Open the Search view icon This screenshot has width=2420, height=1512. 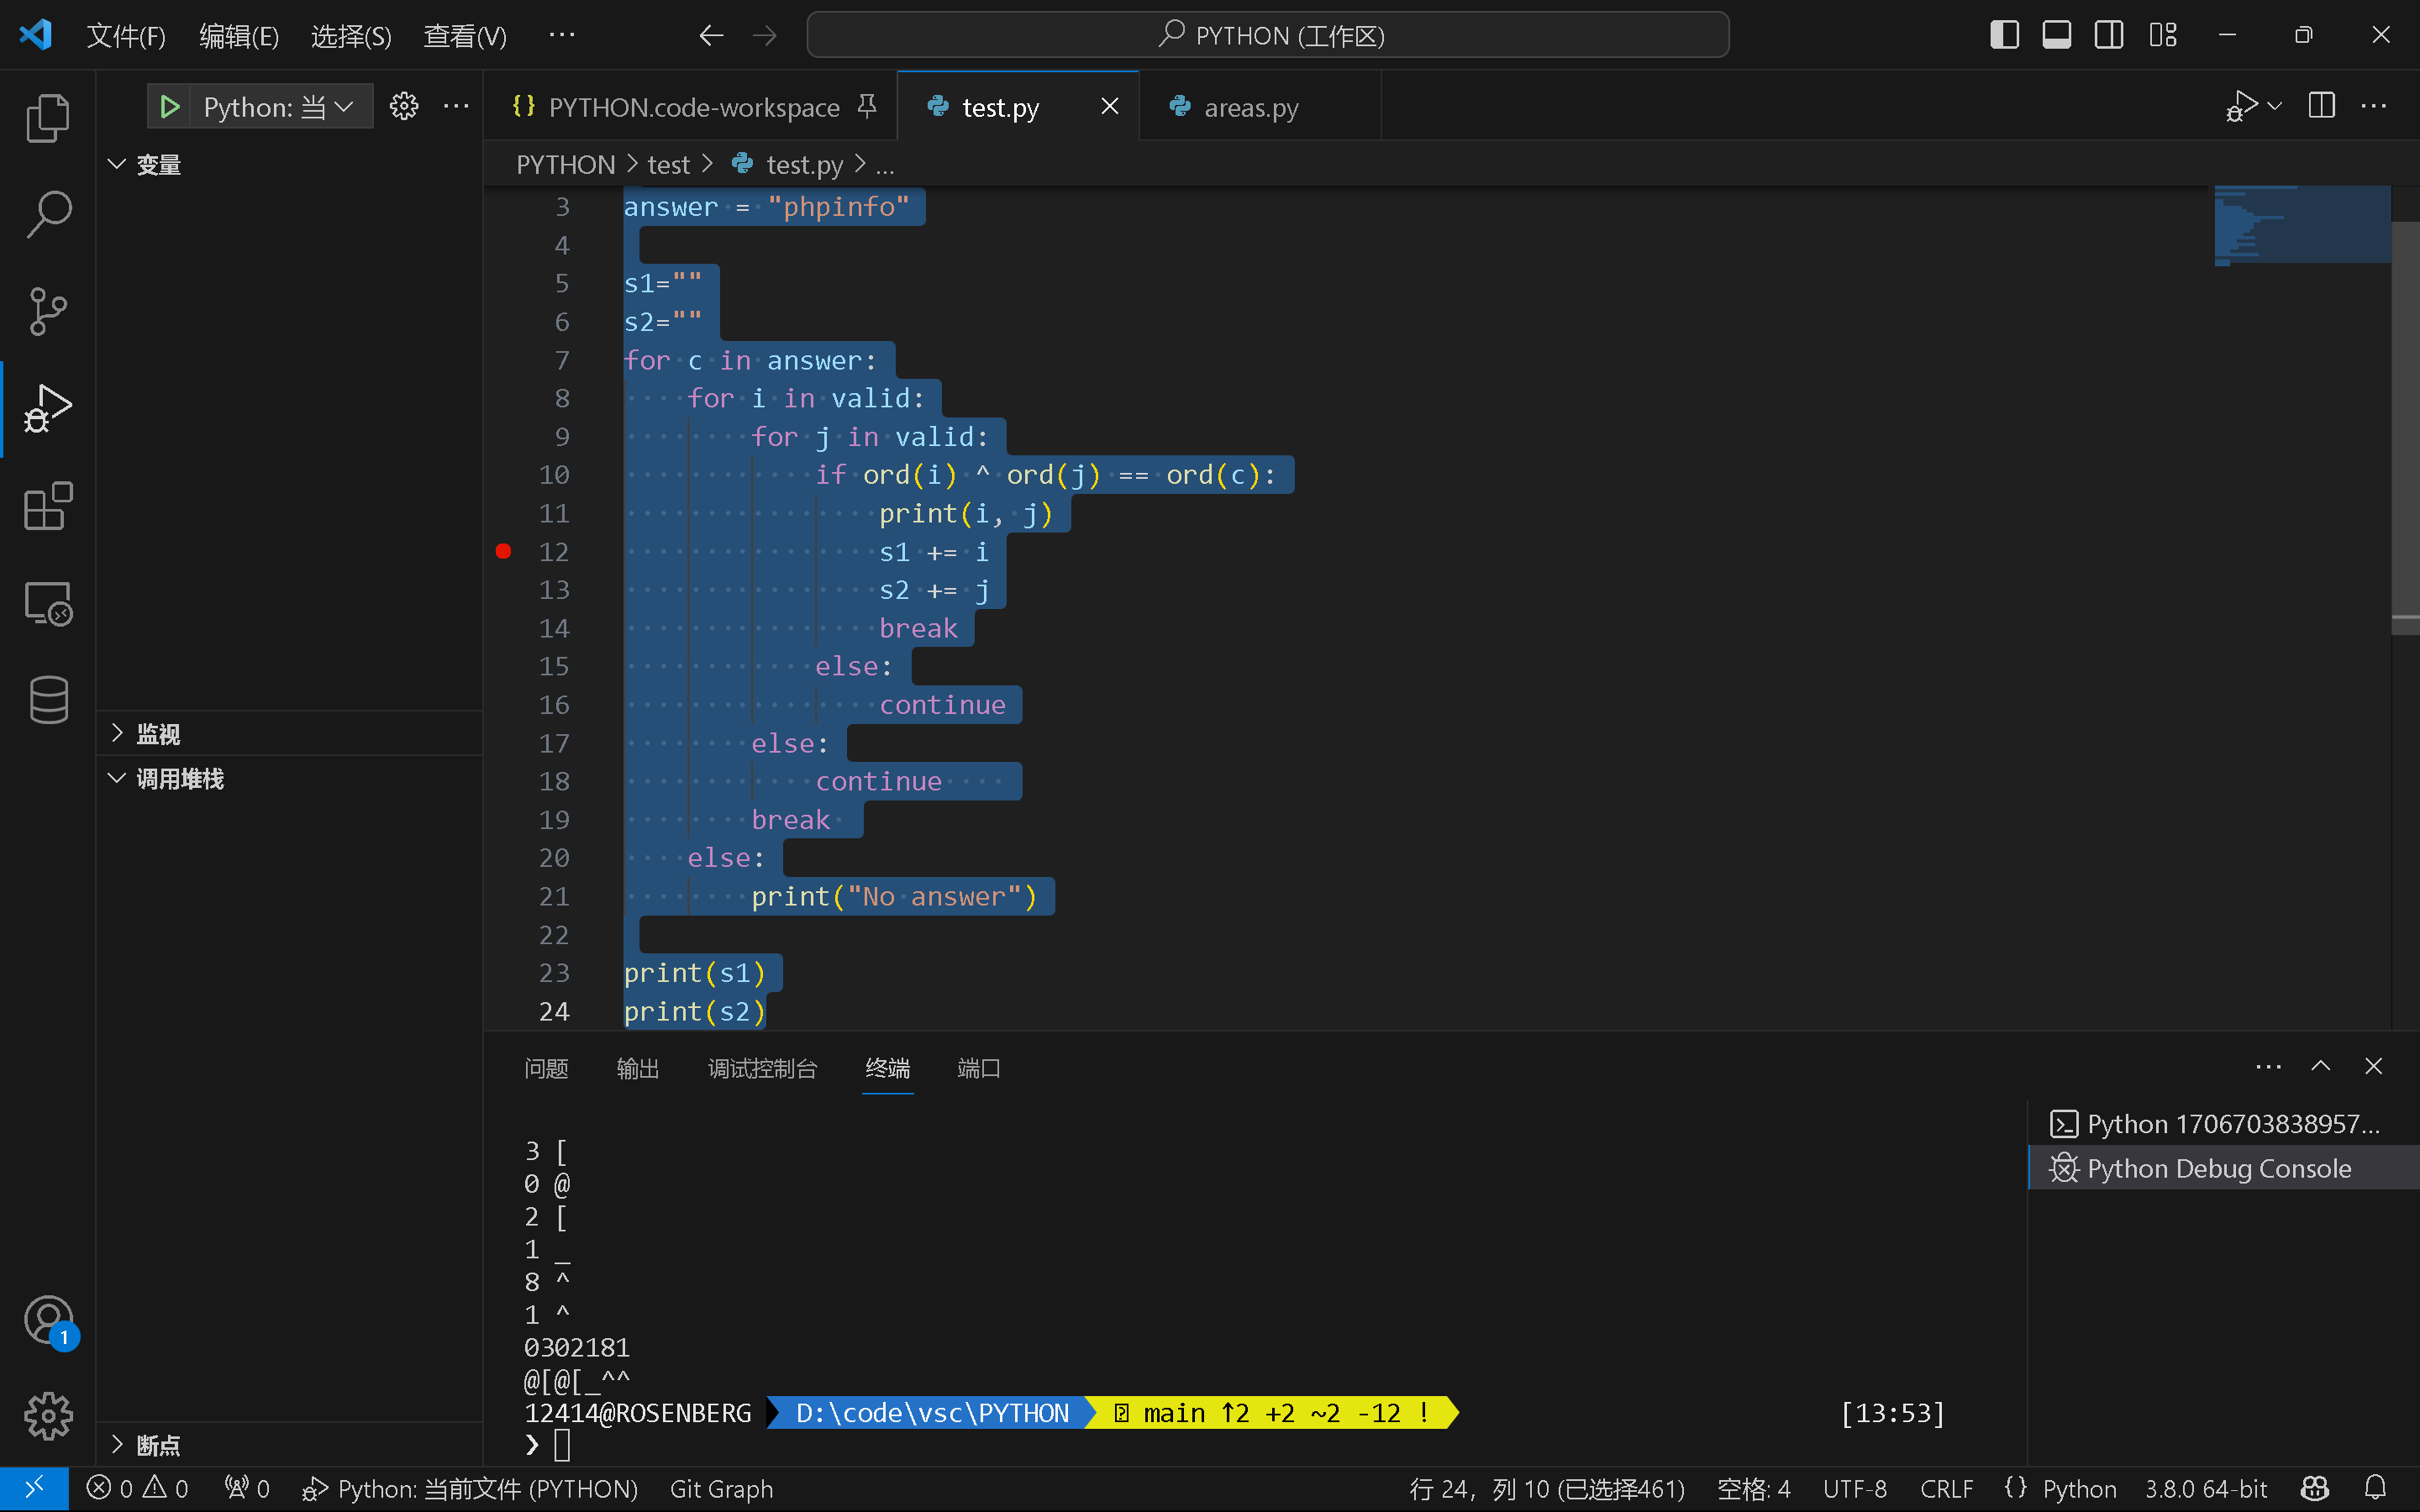(47, 214)
